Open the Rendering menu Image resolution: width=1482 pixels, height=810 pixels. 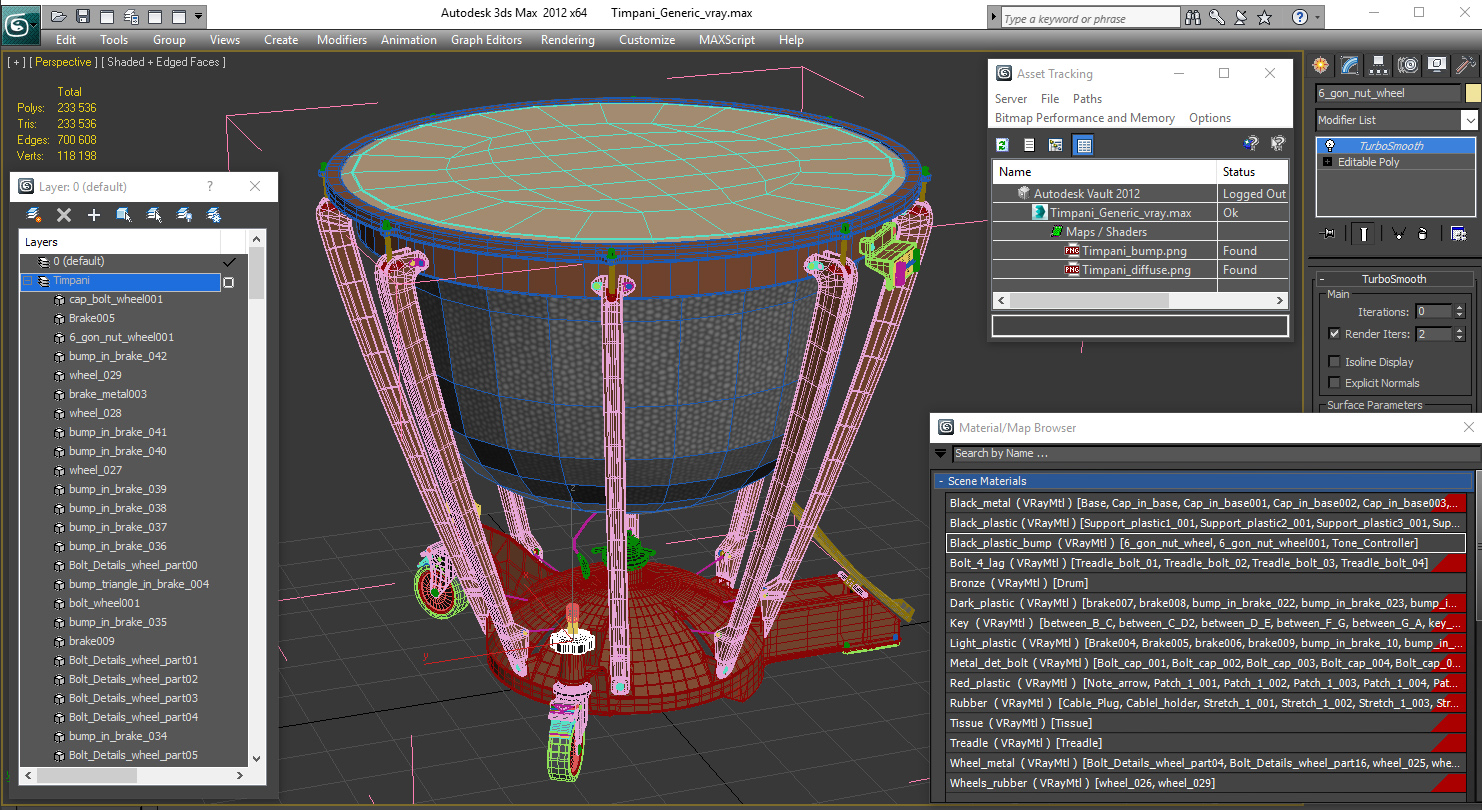(x=567, y=40)
